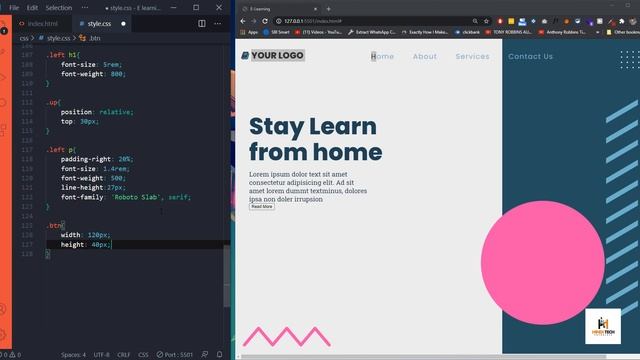
Task: Expand the hidden menu bar items ellipsis
Action: click(84, 8)
